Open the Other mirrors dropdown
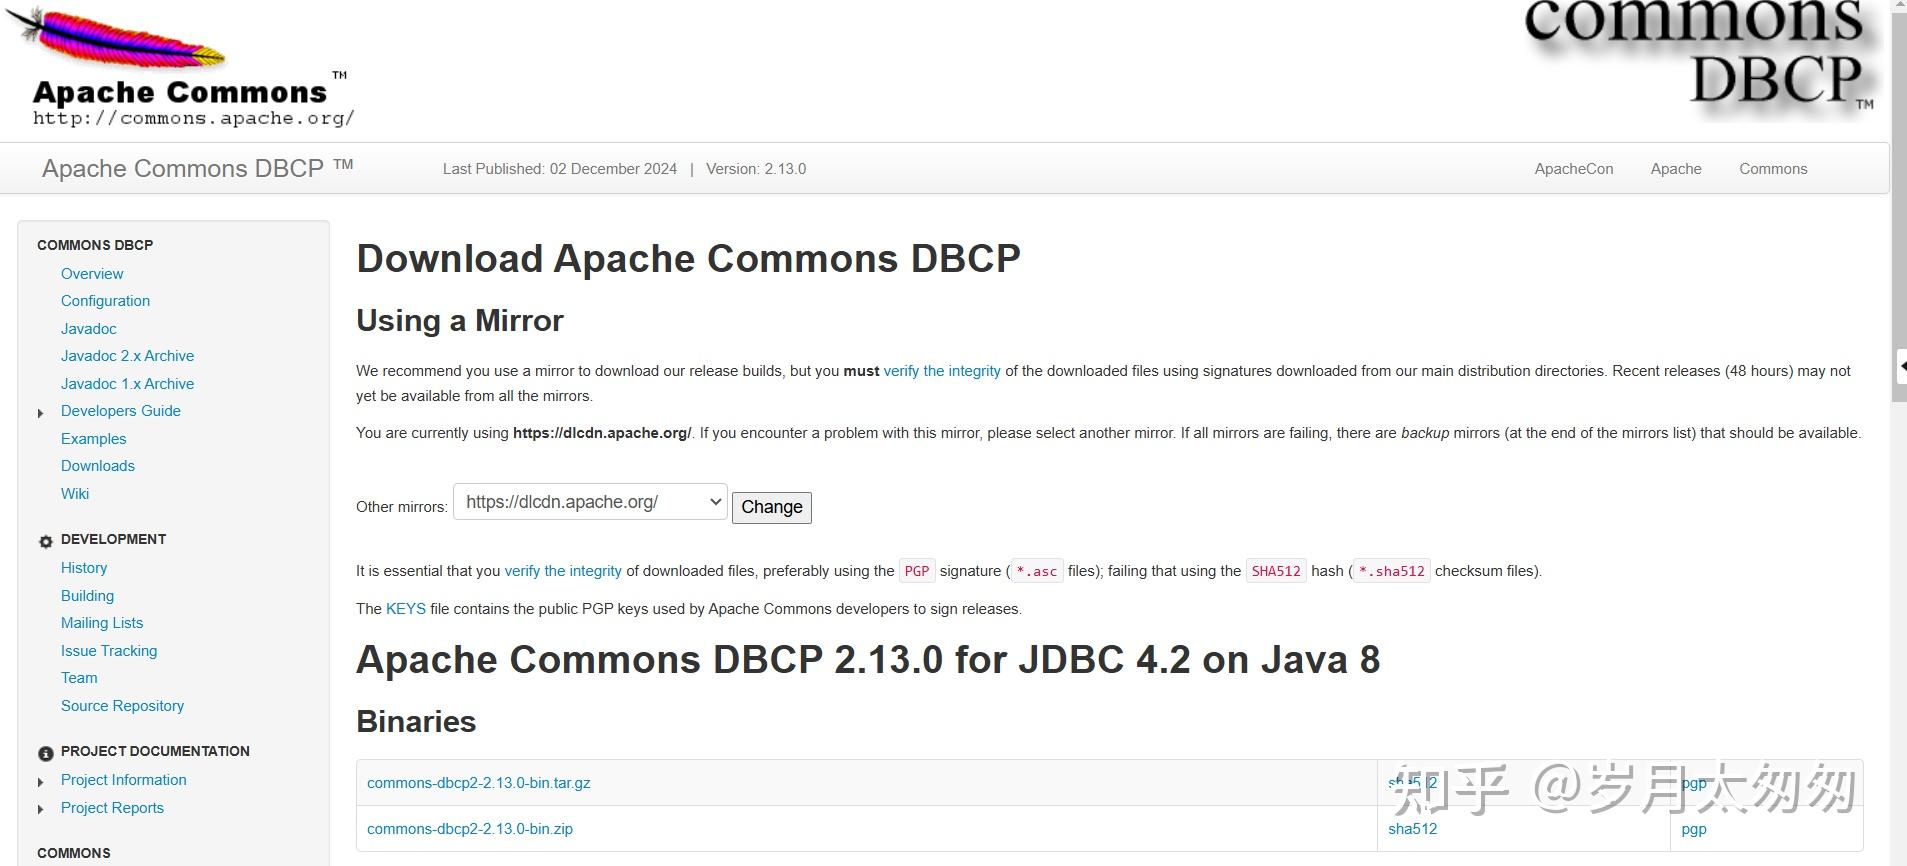Screen dimensions: 1907x866 tap(590, 502)
